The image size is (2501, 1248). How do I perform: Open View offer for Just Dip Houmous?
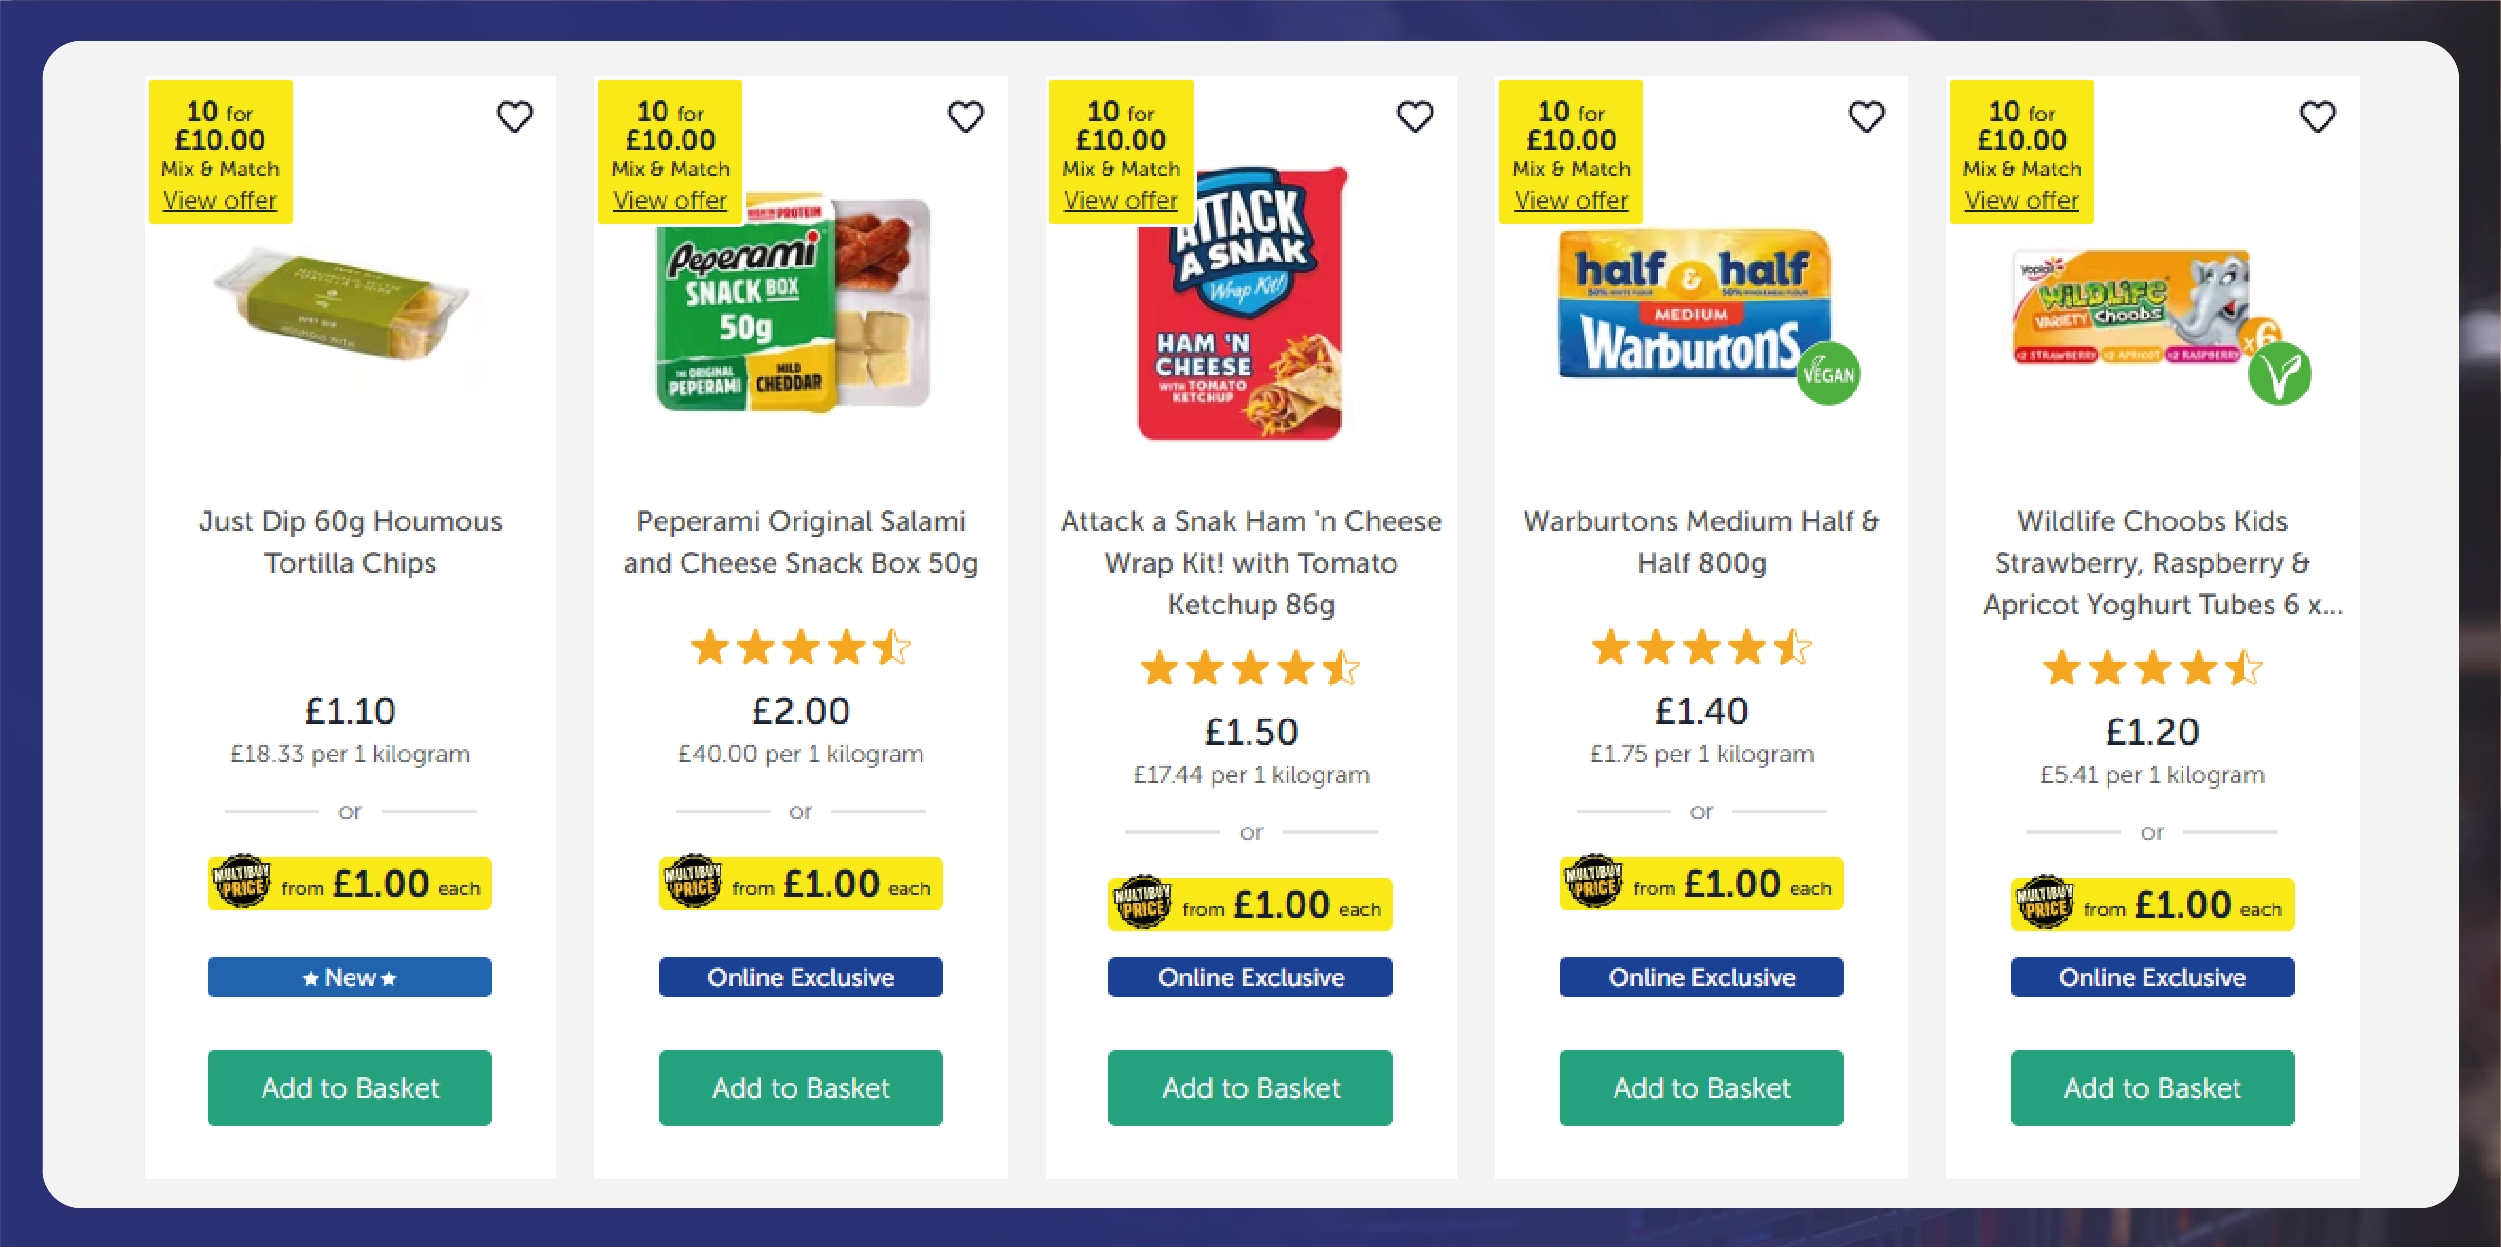[218, 200]
